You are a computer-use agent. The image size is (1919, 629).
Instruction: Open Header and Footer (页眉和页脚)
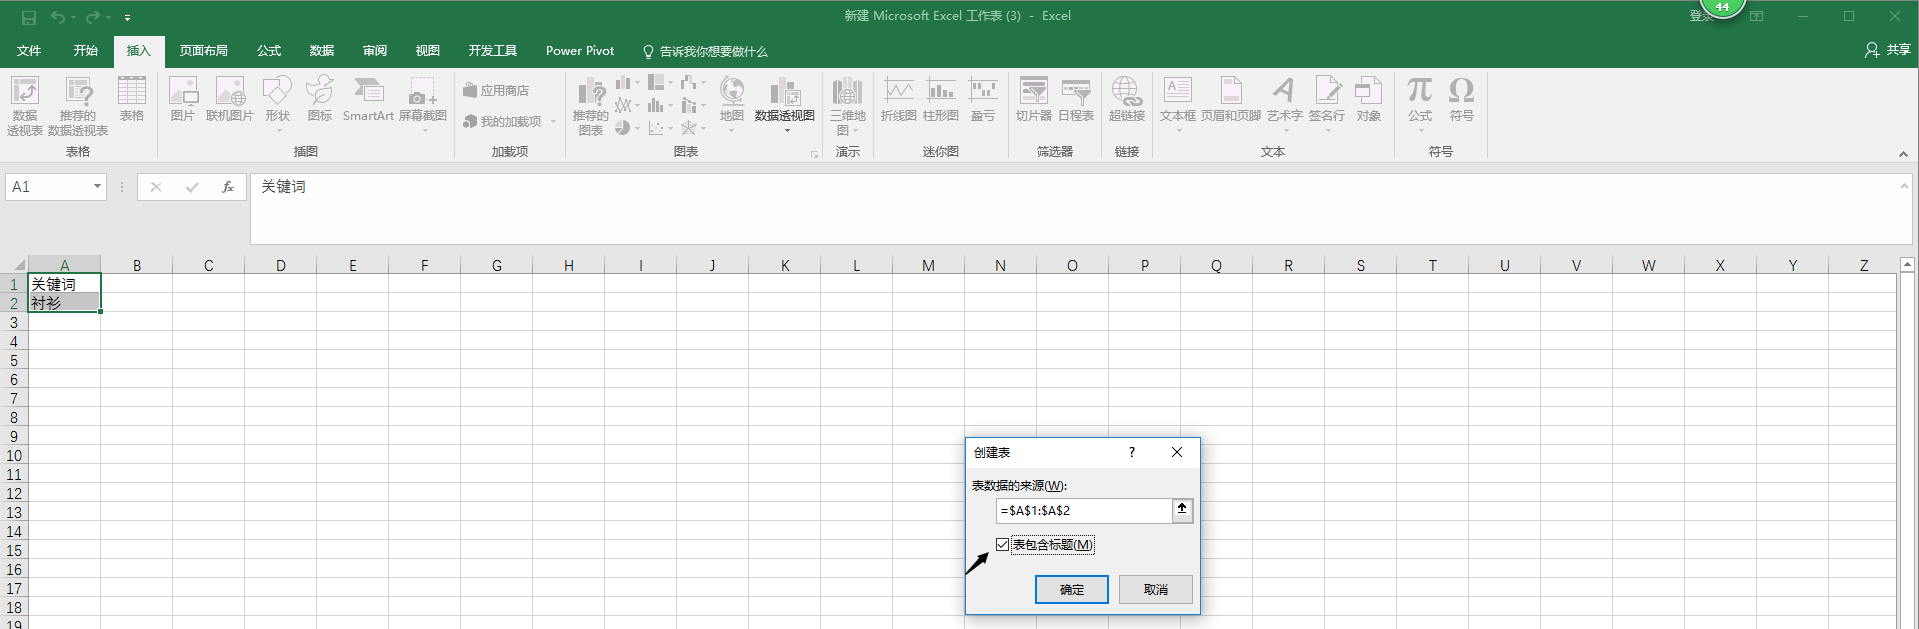1231,99
